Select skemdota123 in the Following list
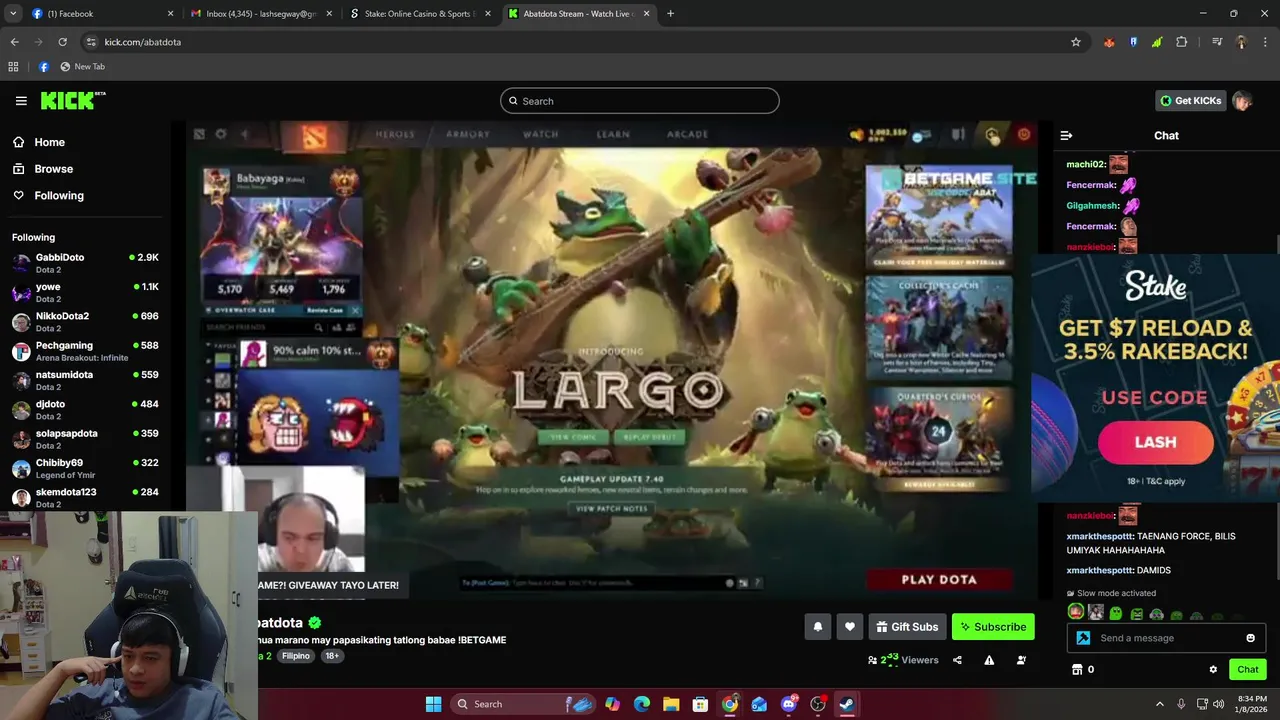1280x720 pixels. pyautogui.click(x=85, y=497)
